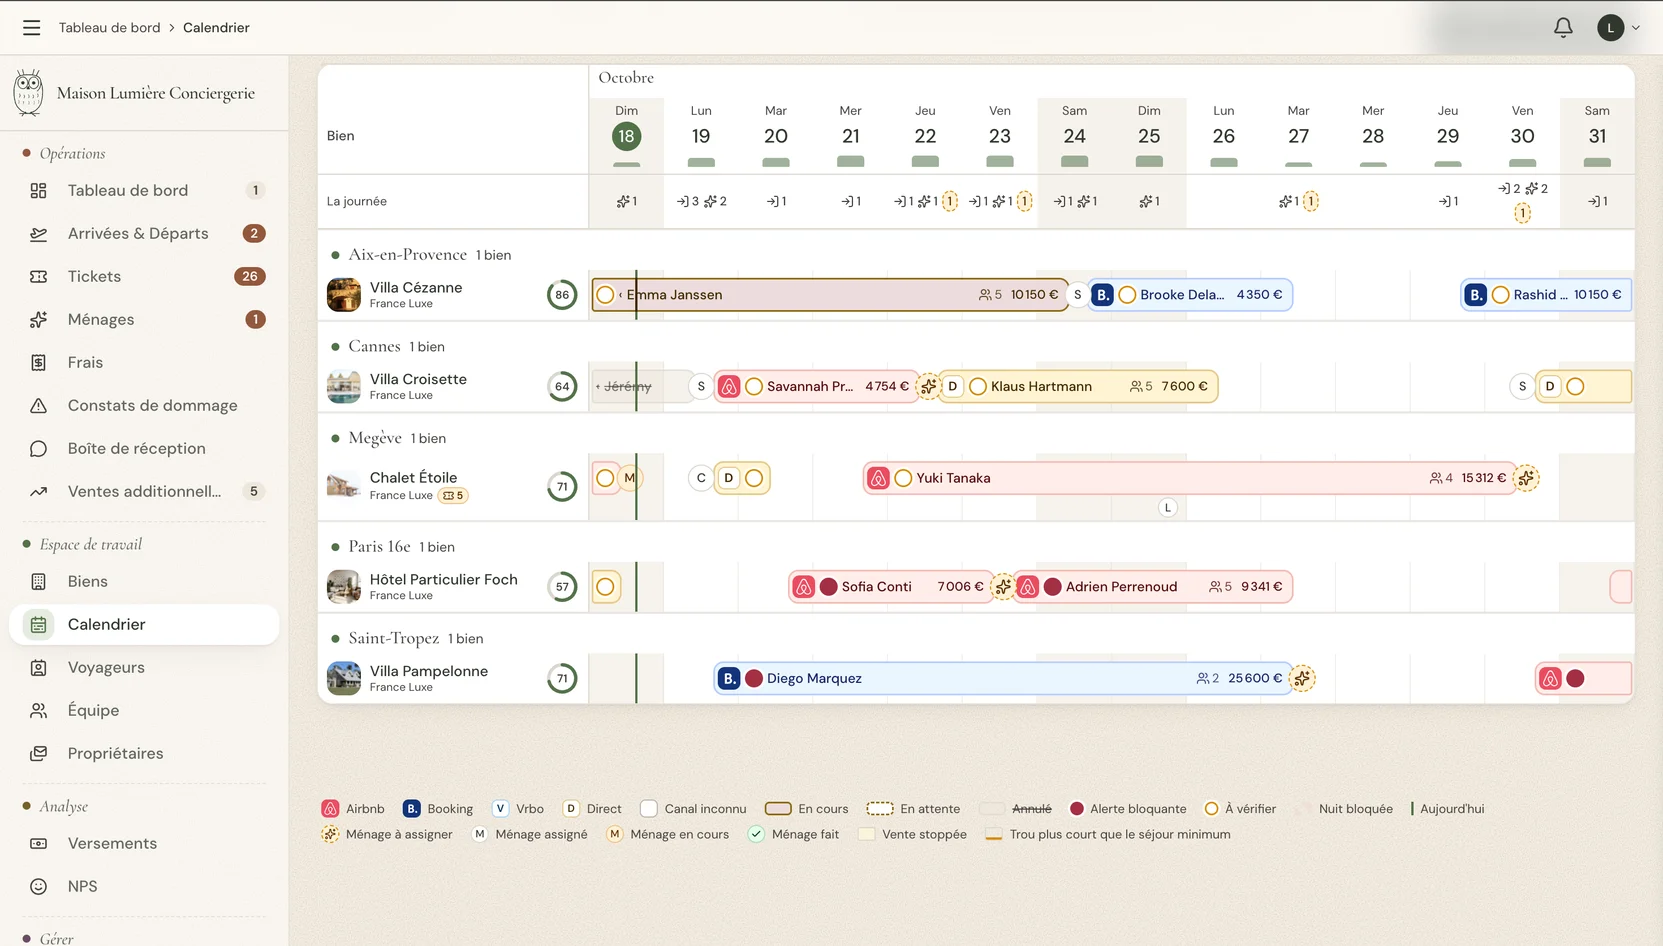Click the Tickets sidebar icon

point(39,277)
